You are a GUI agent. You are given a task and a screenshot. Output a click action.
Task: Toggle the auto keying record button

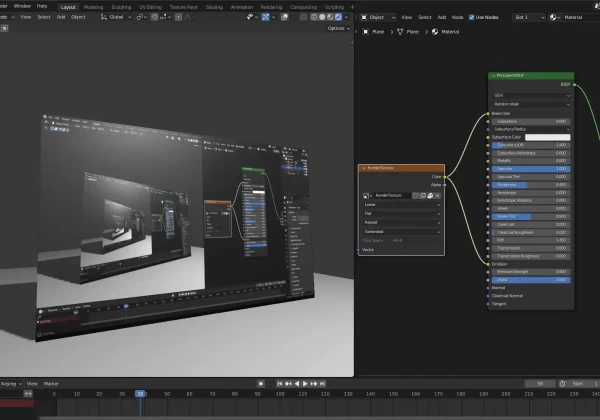coord(261,383)
